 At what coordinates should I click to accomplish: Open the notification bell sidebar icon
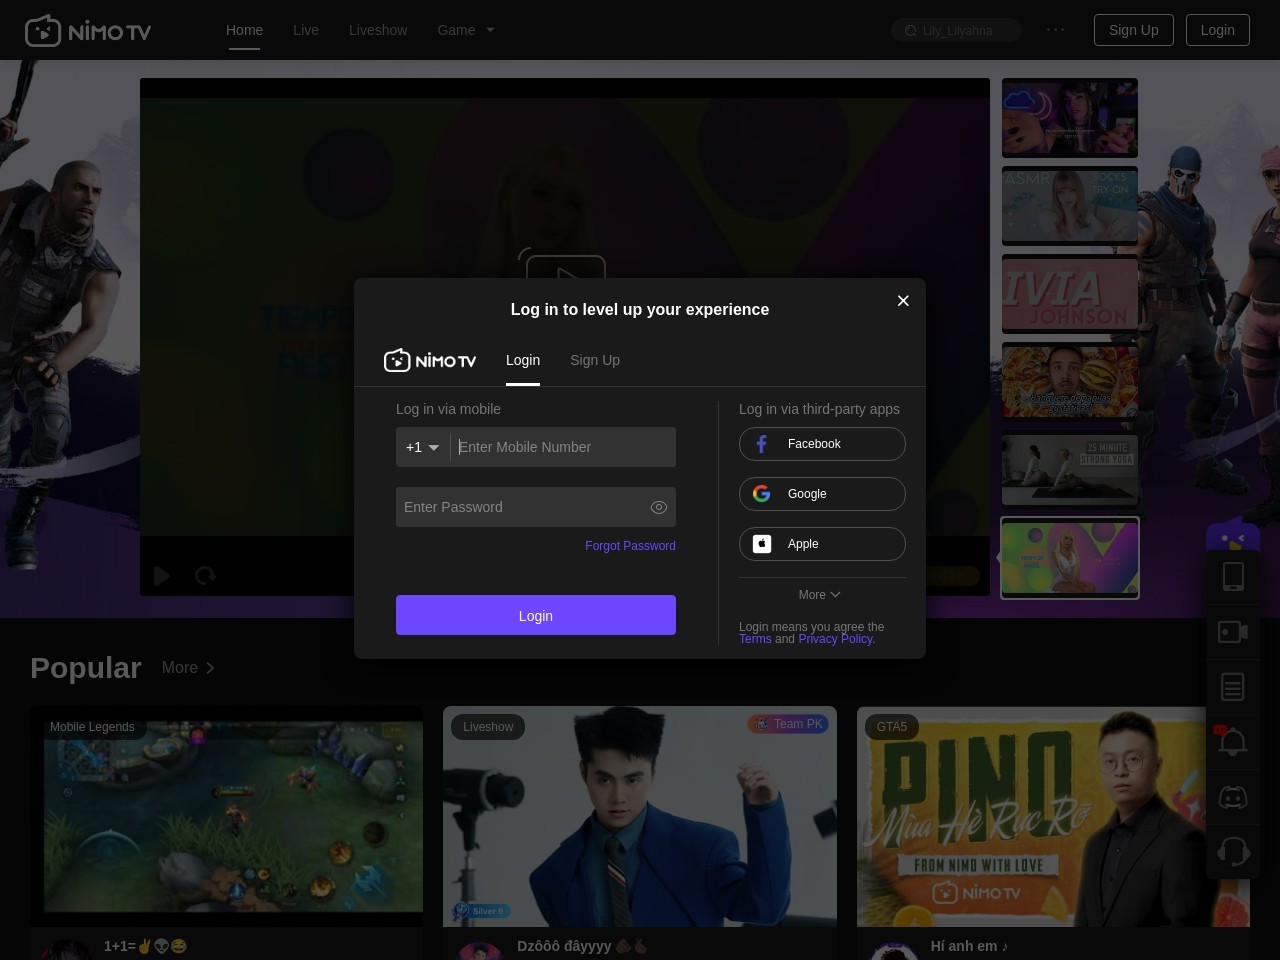click(1232, 742)
